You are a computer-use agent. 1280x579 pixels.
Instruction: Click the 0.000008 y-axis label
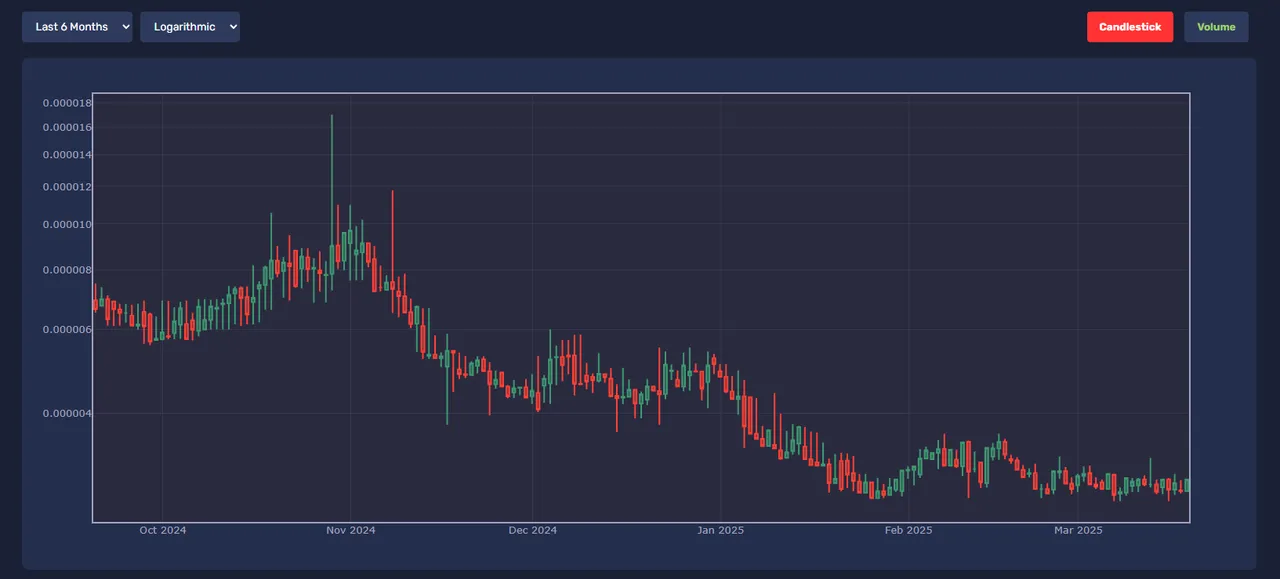tap(67, 270)
